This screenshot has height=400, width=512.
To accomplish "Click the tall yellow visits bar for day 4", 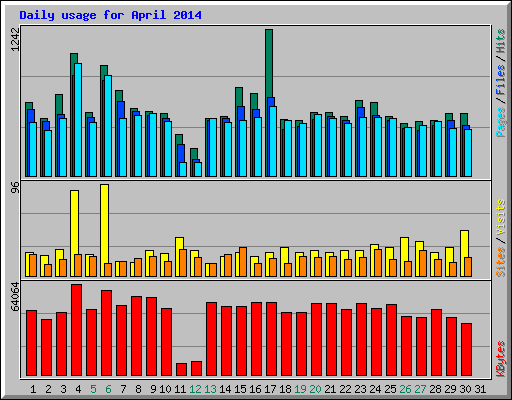I will pyautogui.click(x=74, y=222).
